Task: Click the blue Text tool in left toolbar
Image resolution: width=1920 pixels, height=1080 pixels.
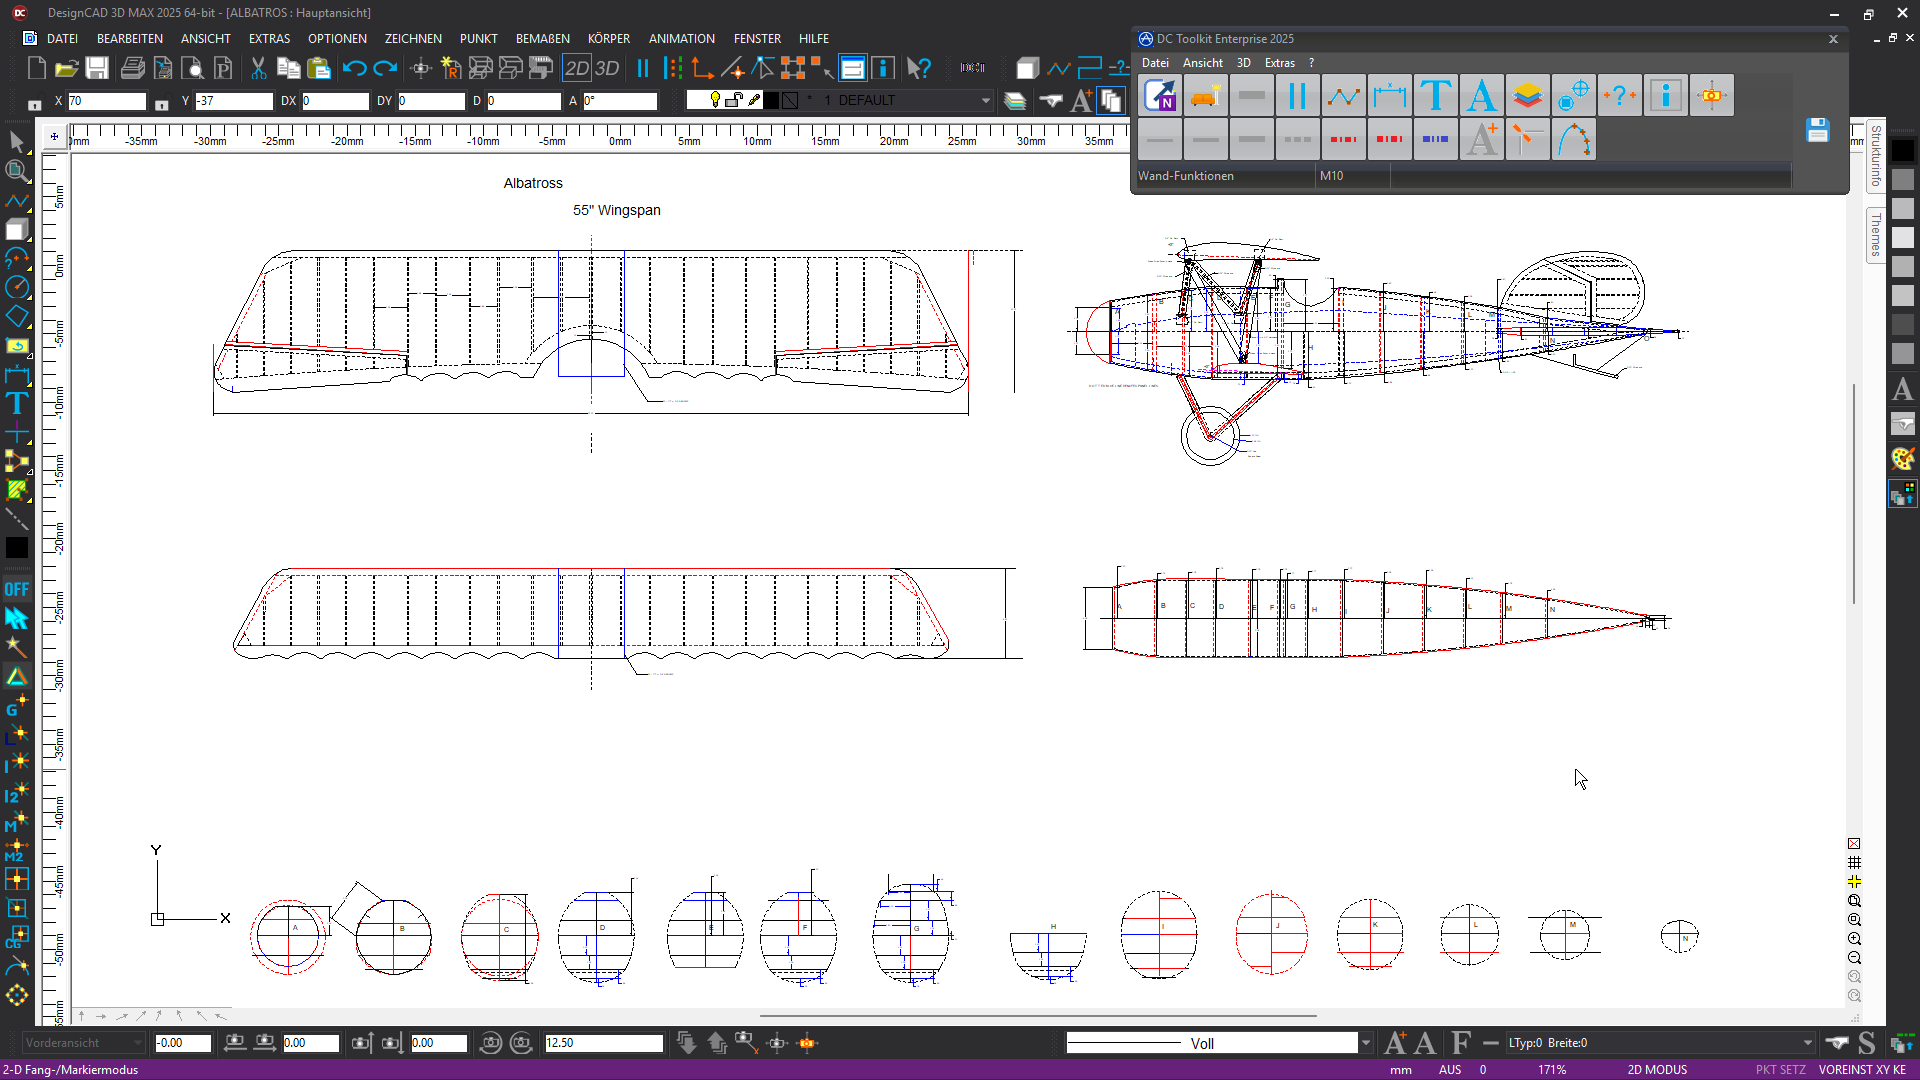Action: [16, 403]
